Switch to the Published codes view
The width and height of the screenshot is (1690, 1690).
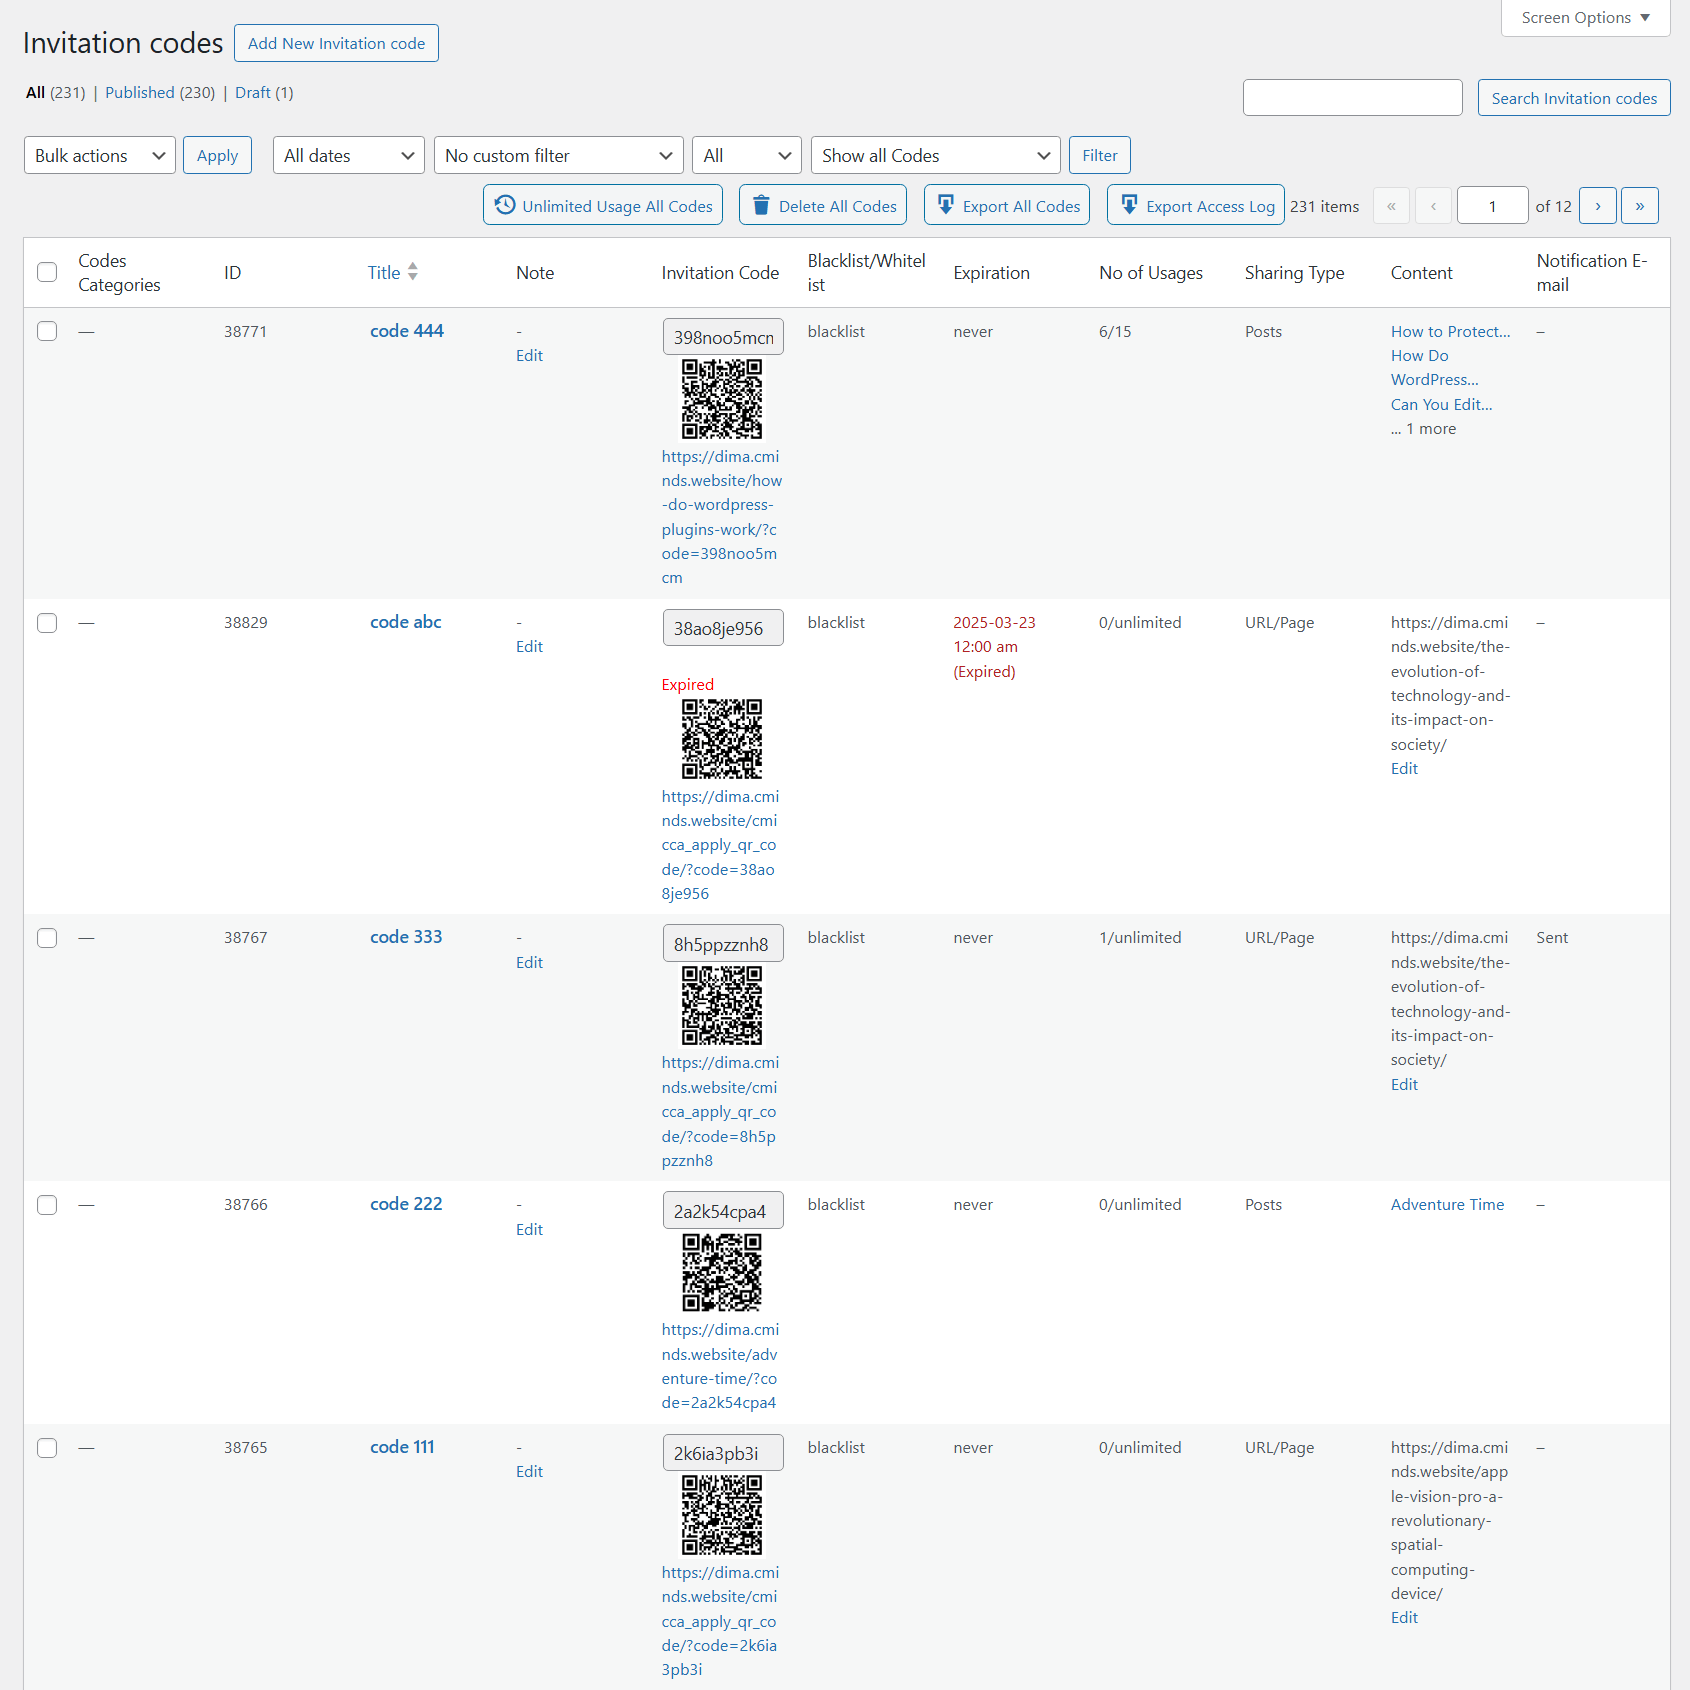coord(139,92)
